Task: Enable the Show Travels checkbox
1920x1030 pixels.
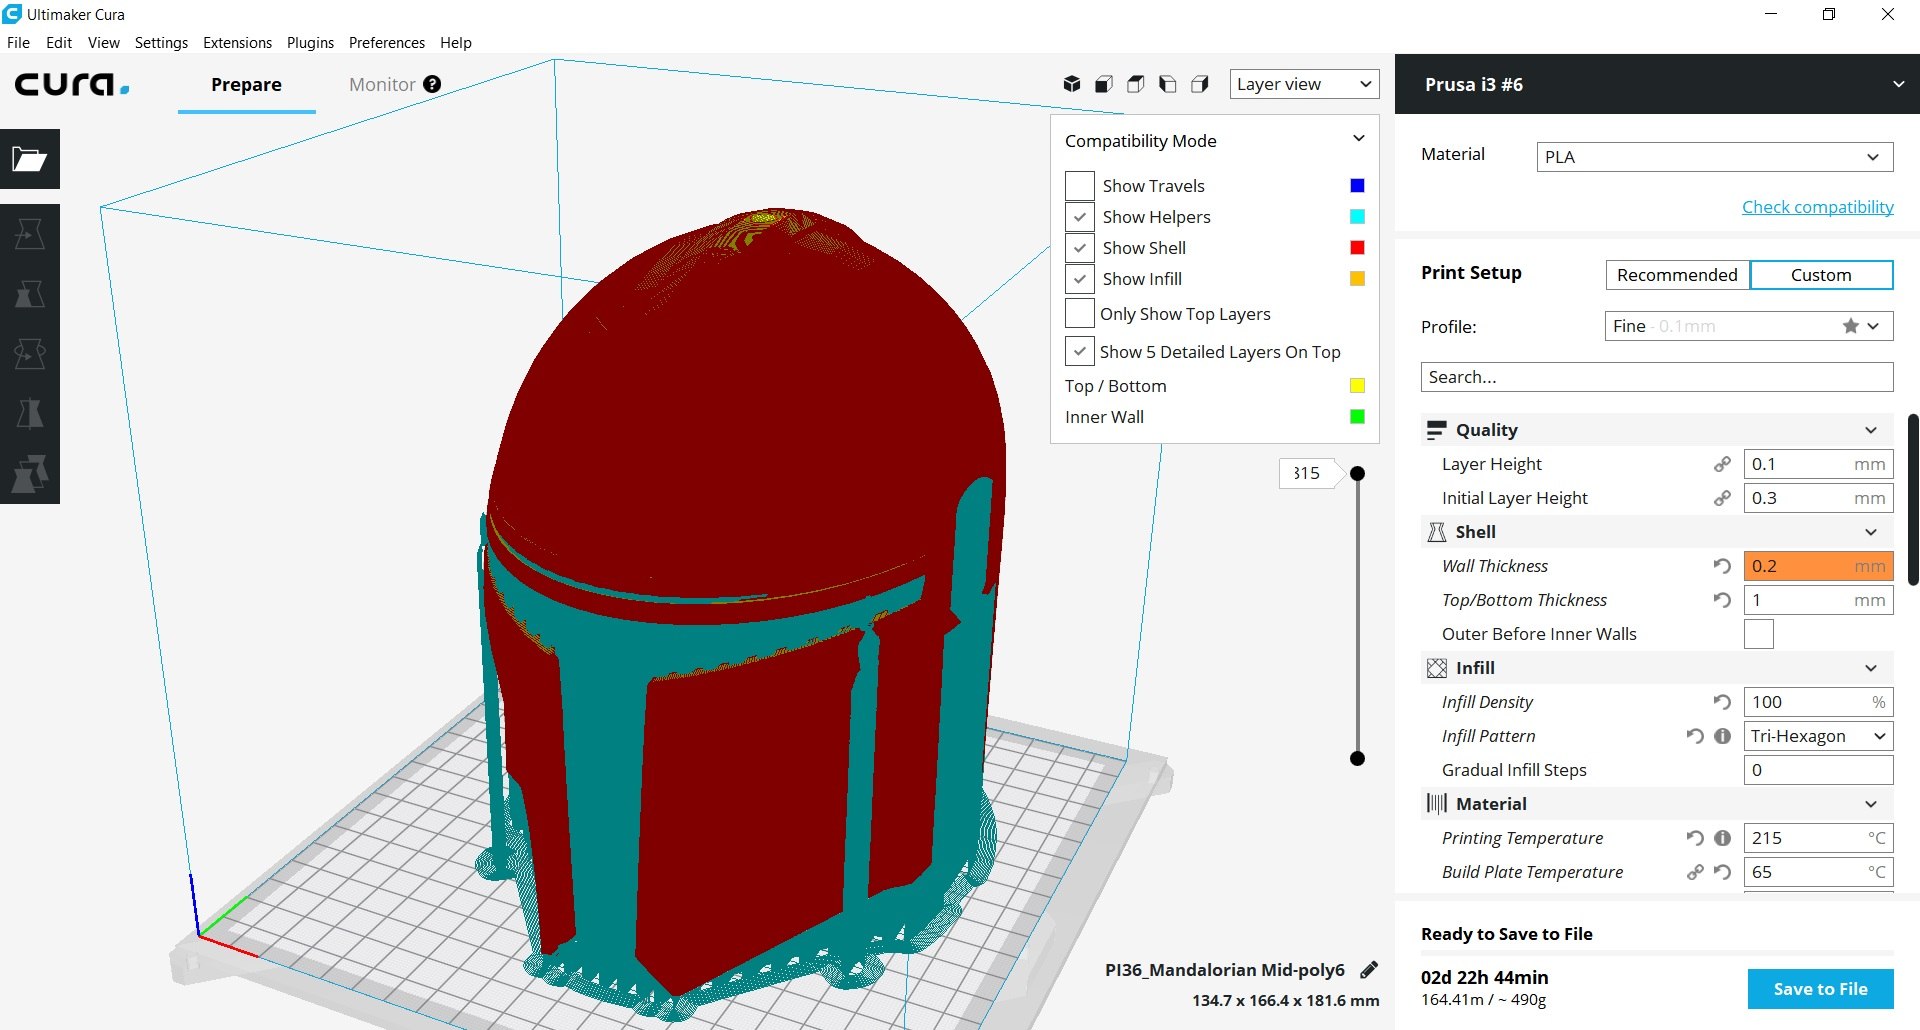Action: click(1080, 186)
